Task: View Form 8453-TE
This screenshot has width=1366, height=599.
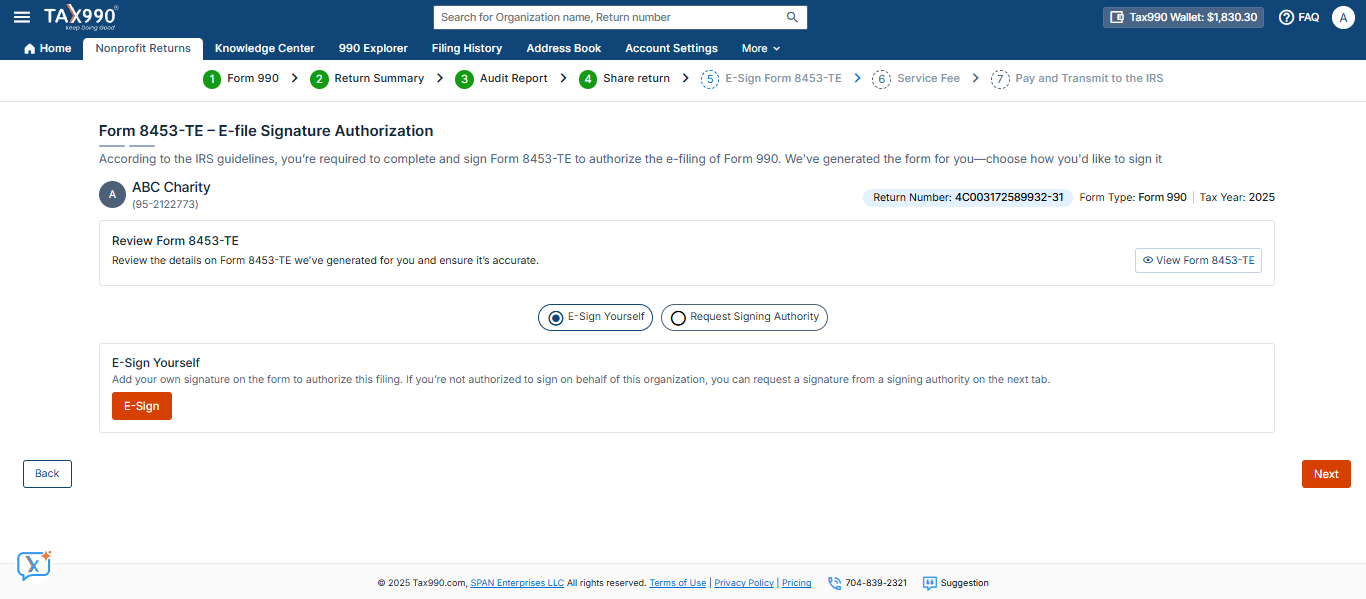Action: coord(1198,260)
